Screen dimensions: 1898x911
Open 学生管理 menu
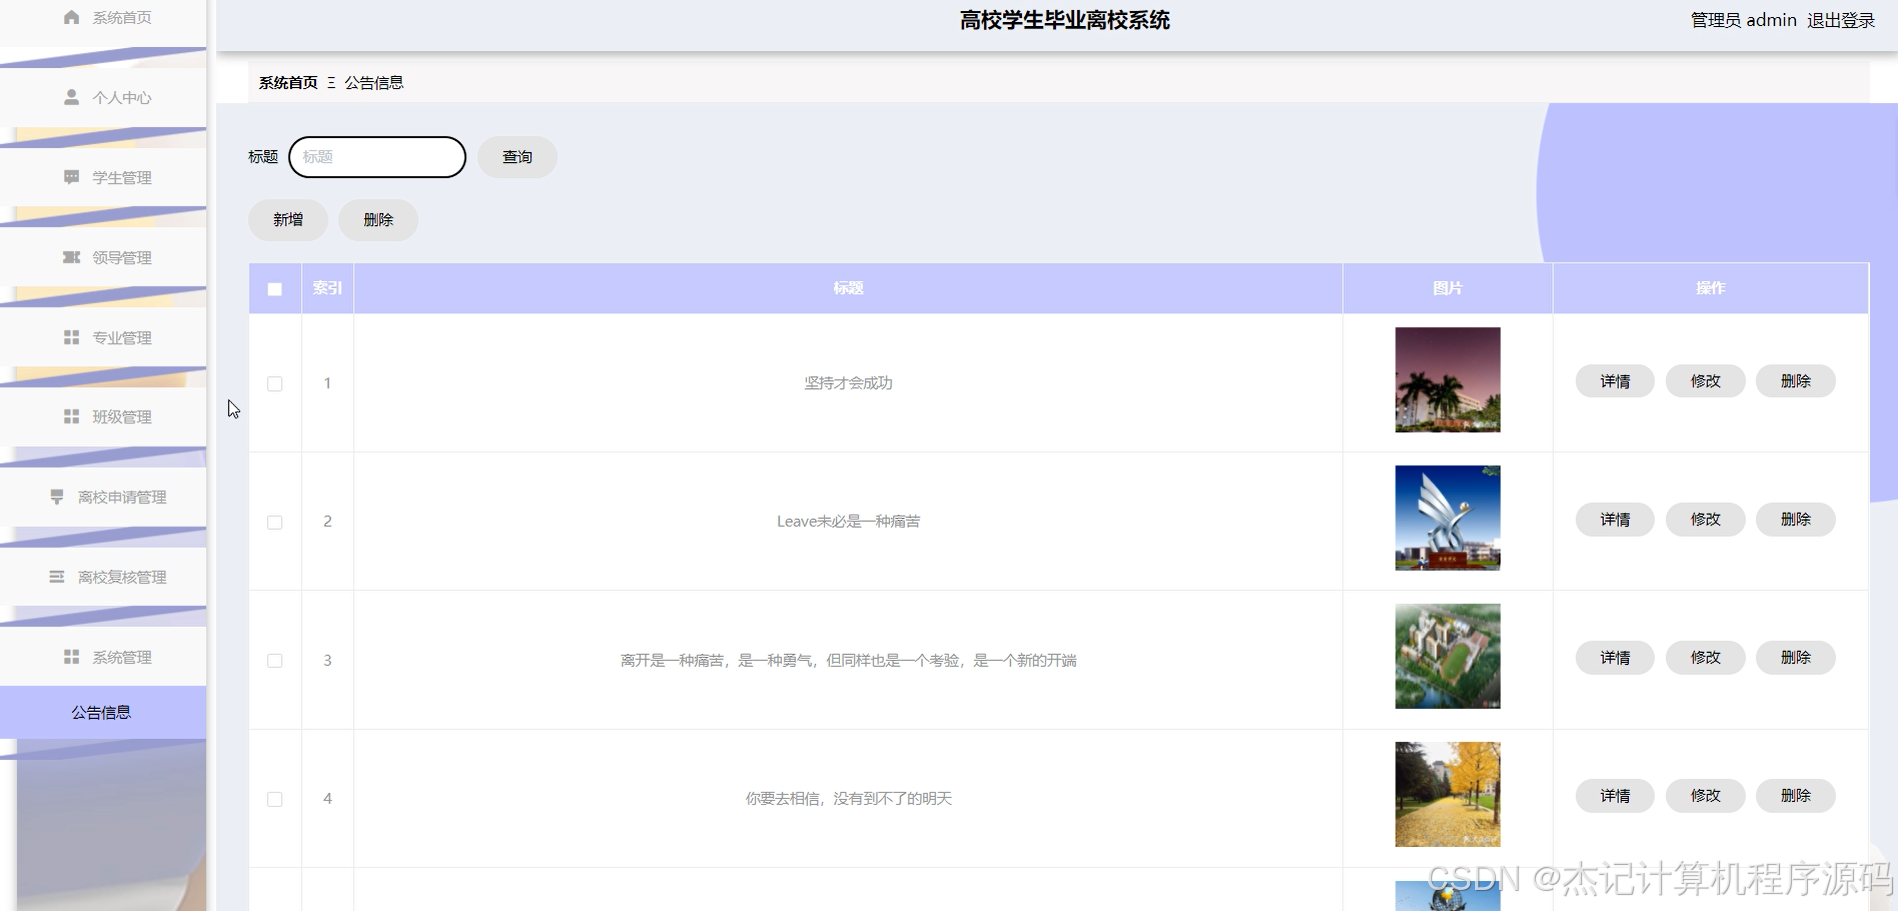click(x=104, y=177)
